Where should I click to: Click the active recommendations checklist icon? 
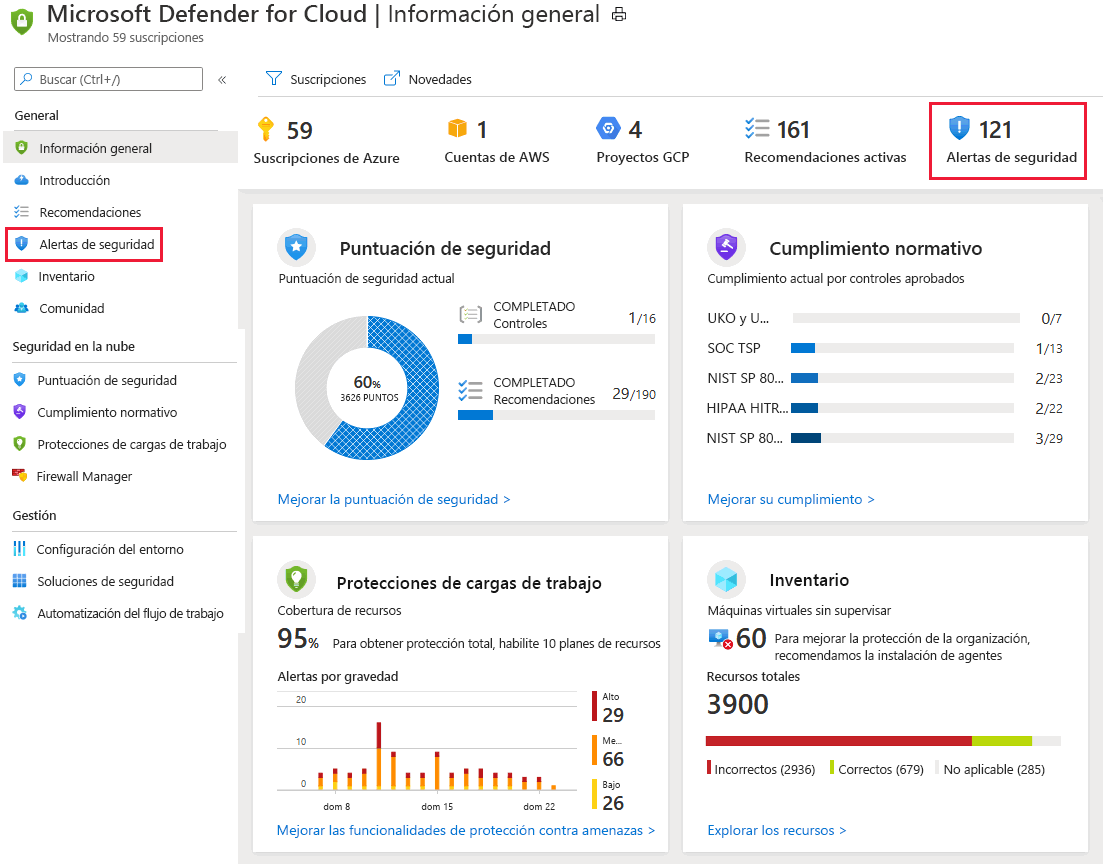click(757, 129)
